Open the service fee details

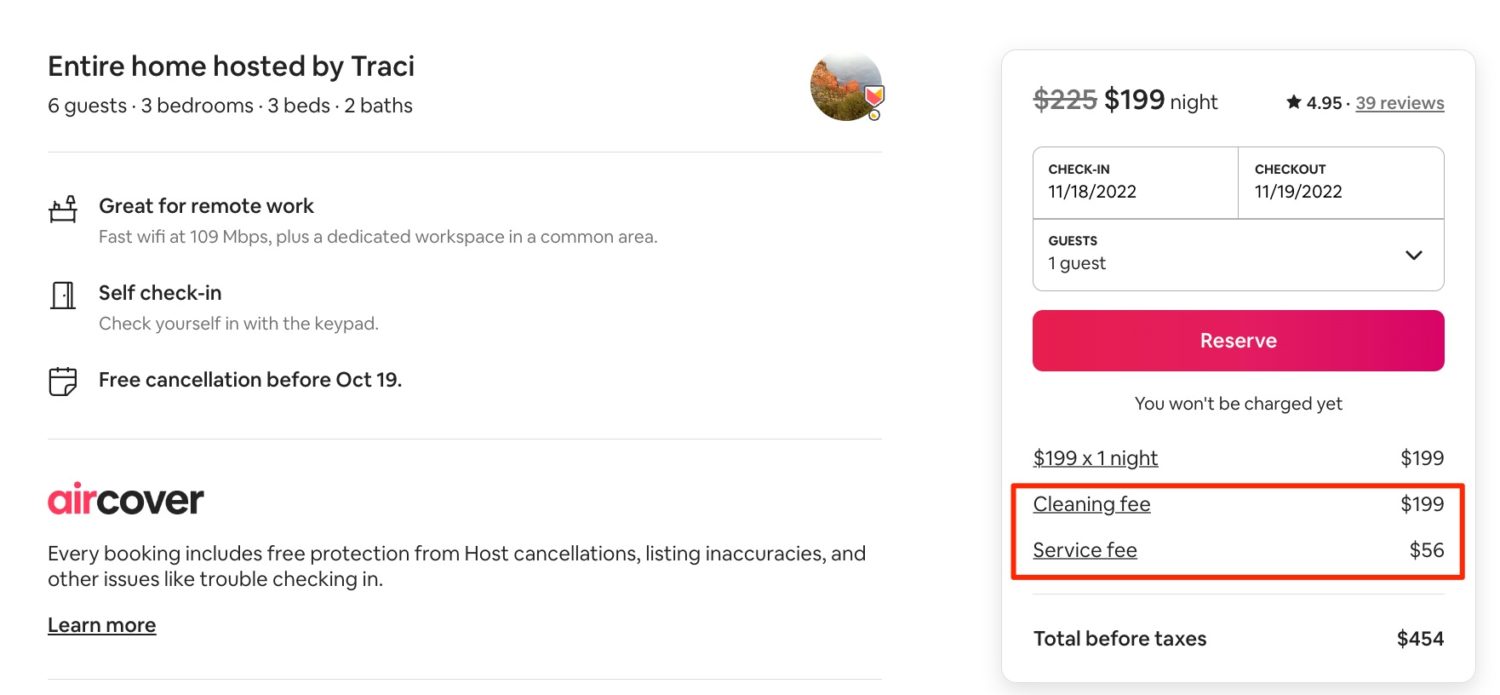click(x=1084, y=550)
